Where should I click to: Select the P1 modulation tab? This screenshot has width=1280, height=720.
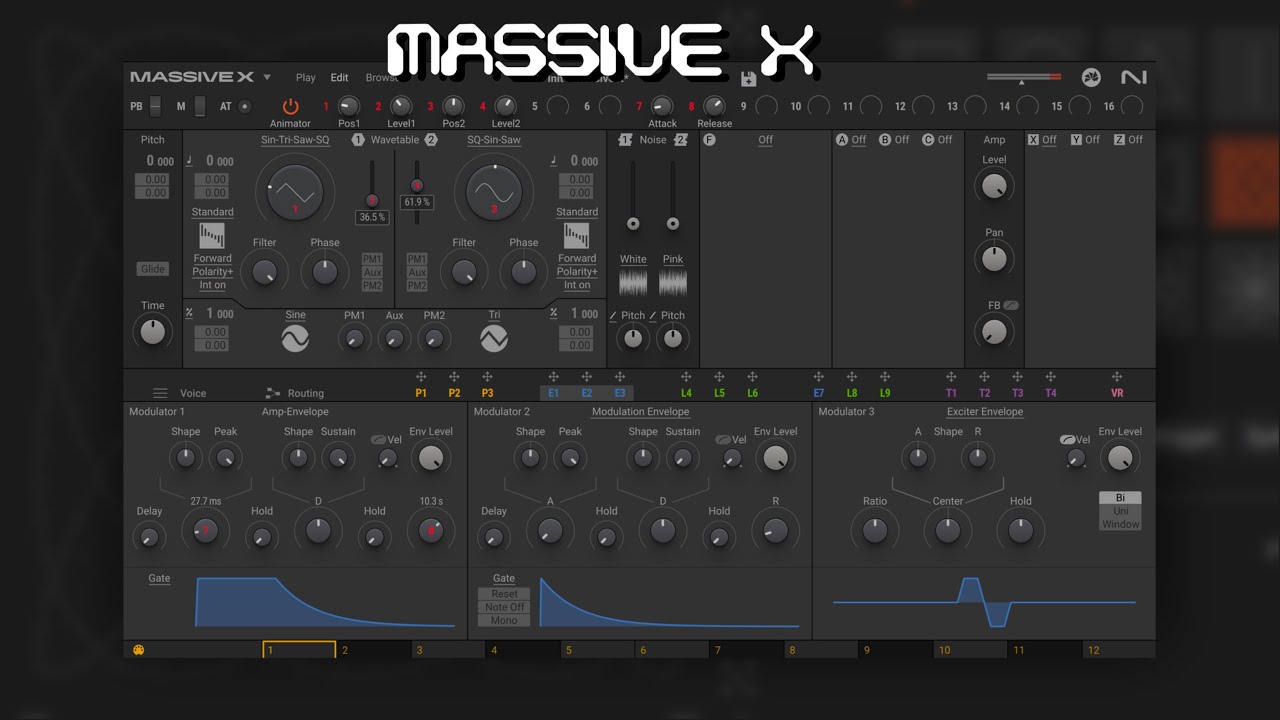coord(421,393)
